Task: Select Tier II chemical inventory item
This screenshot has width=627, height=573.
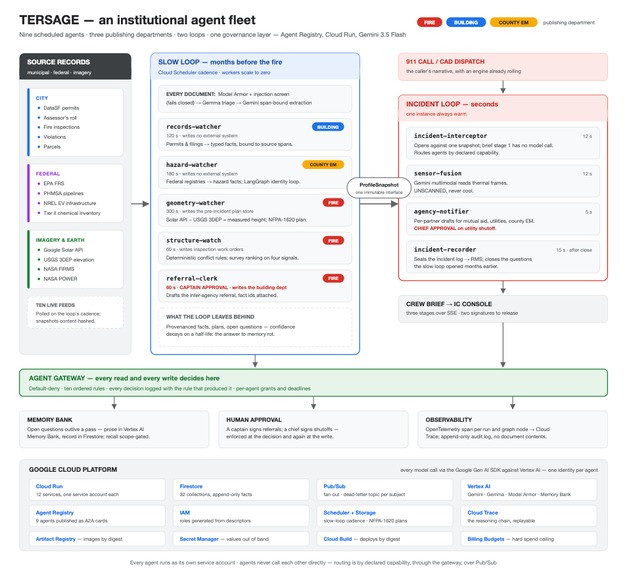Action: pyautogui.click(x=72, y=213)
